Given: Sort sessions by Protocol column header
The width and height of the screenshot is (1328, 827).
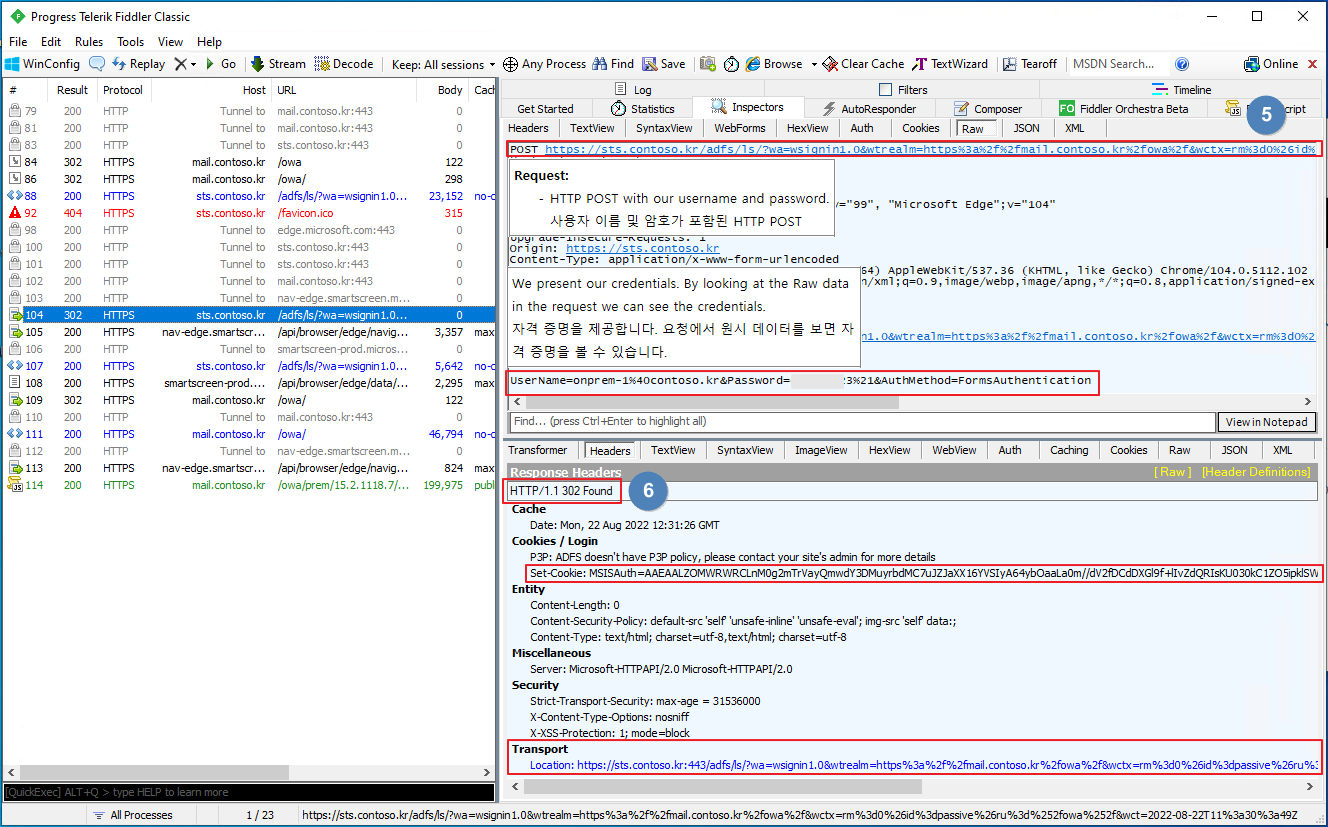Looking at the screenshot, I should coord(123,90).
